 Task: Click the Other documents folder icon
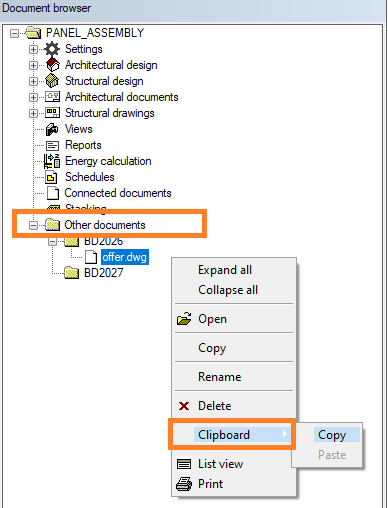[52, 225]
